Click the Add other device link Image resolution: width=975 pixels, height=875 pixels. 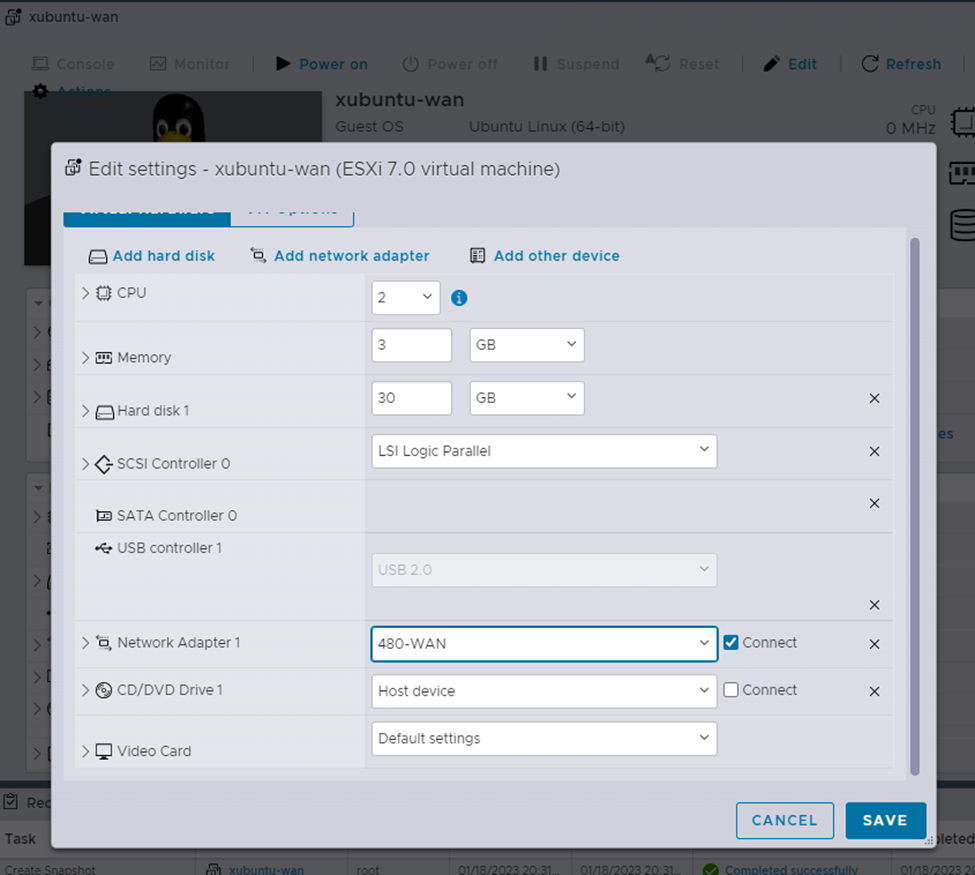557,256
